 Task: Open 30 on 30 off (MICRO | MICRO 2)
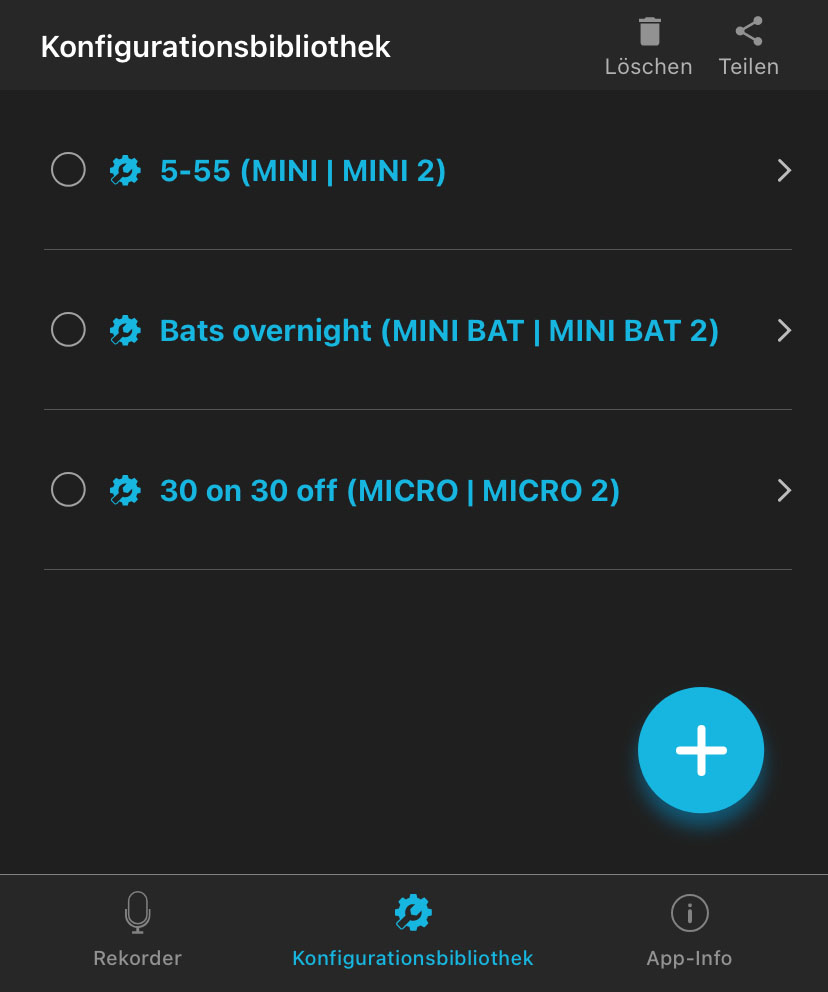(x=390, y=490)
